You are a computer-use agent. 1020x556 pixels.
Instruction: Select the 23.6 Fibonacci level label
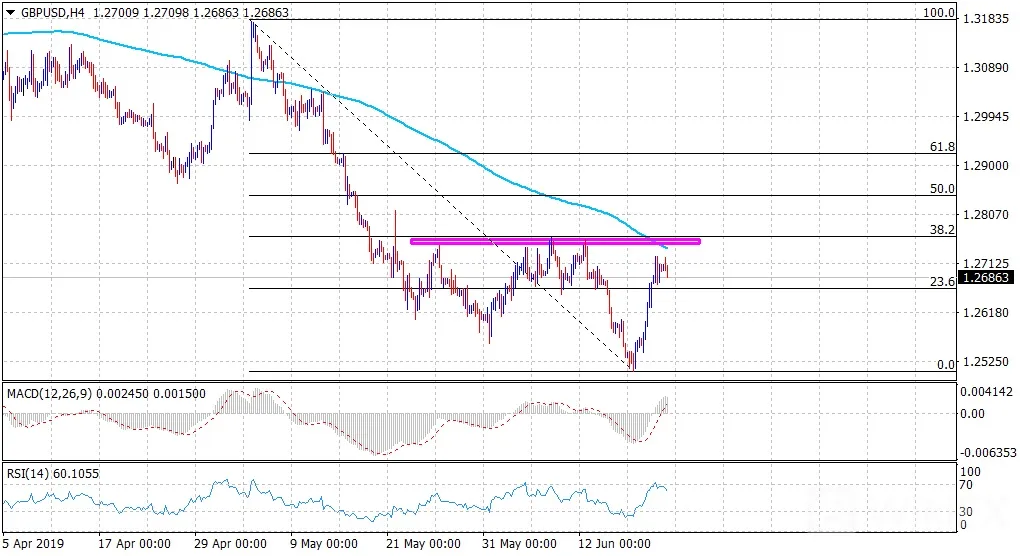pos(942,282)
